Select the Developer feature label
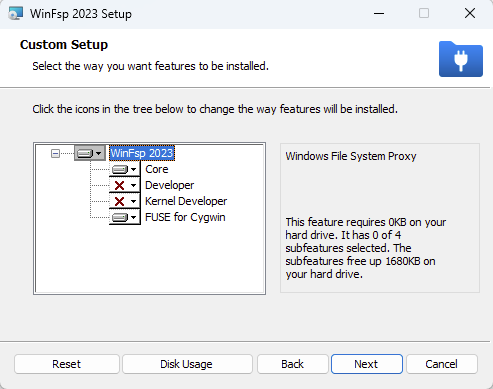The width and height of the screenshot is (493, 389). [169, 185]
